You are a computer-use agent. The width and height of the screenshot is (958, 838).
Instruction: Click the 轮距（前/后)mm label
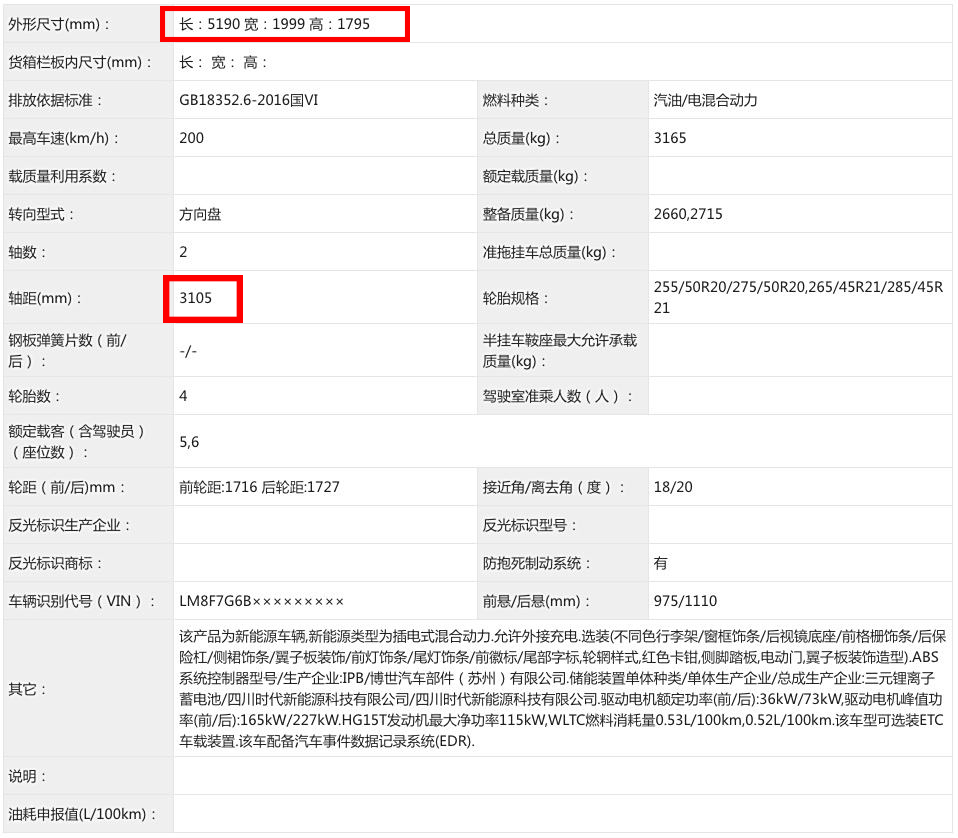coord(67,487)
